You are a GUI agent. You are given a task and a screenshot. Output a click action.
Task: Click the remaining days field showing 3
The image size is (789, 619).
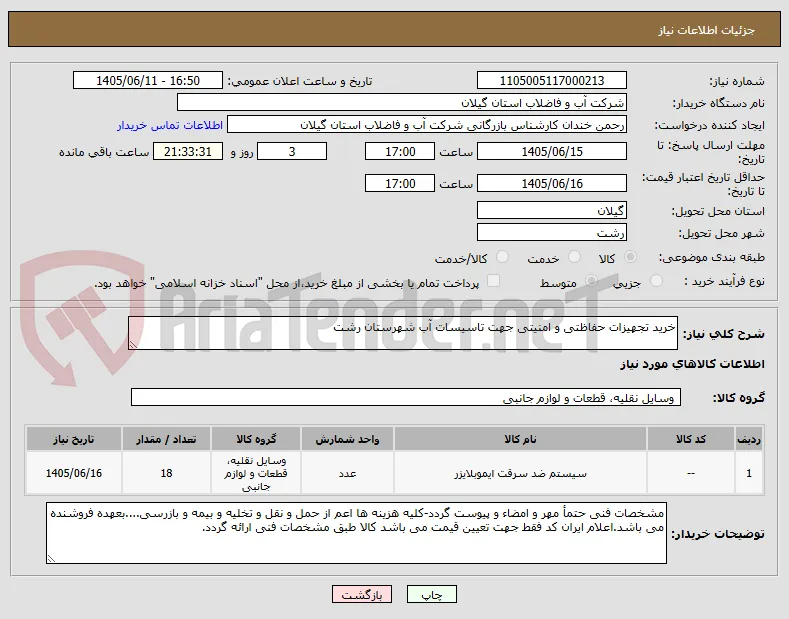pyautogui.click(x=292, y=151)
